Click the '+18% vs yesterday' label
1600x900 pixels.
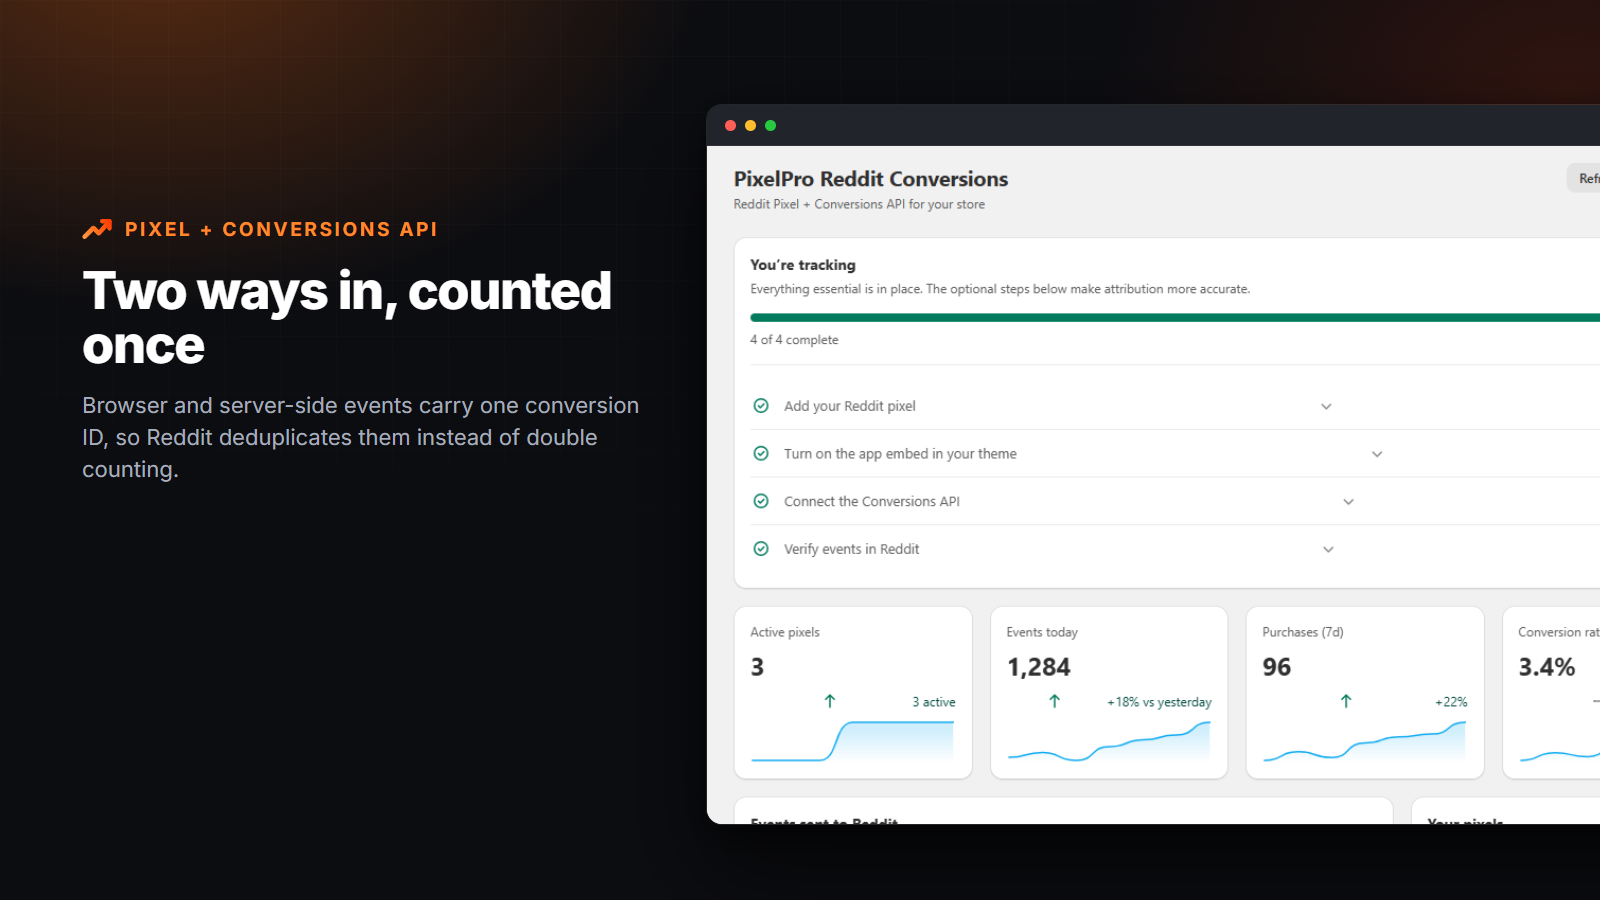click(1159, 702)
